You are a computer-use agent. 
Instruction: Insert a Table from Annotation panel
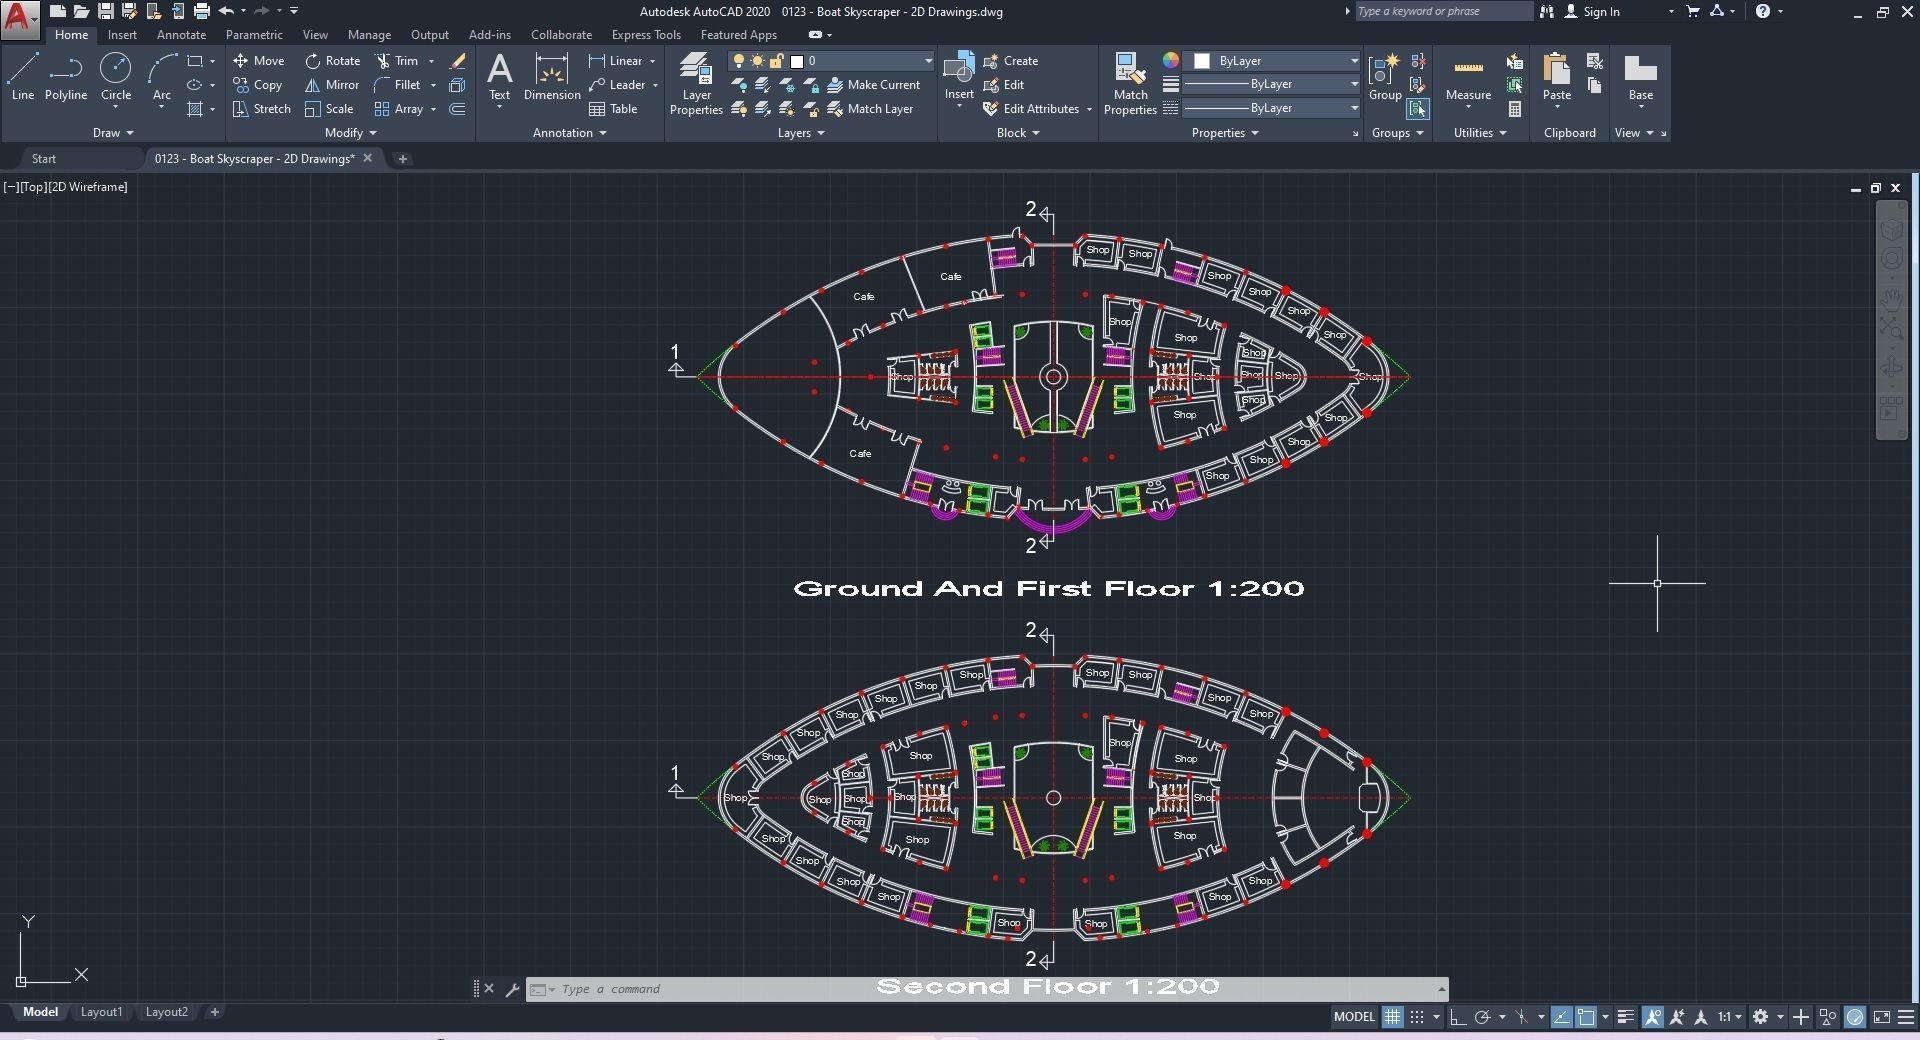pos(613,109)
